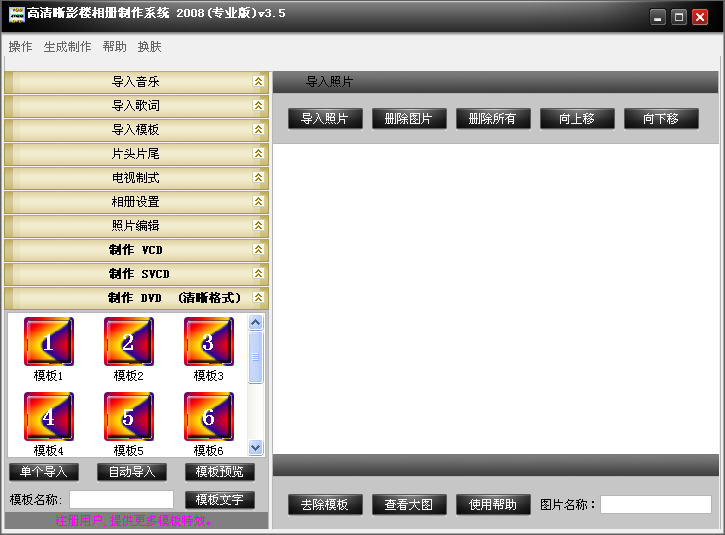Click the 导入照片 button
This screenshot has width=725, height=535.
click(325, 118)
